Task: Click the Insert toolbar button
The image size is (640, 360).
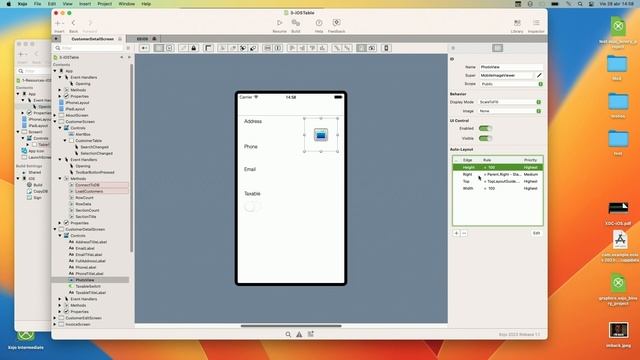Action: tap(59, 26)
